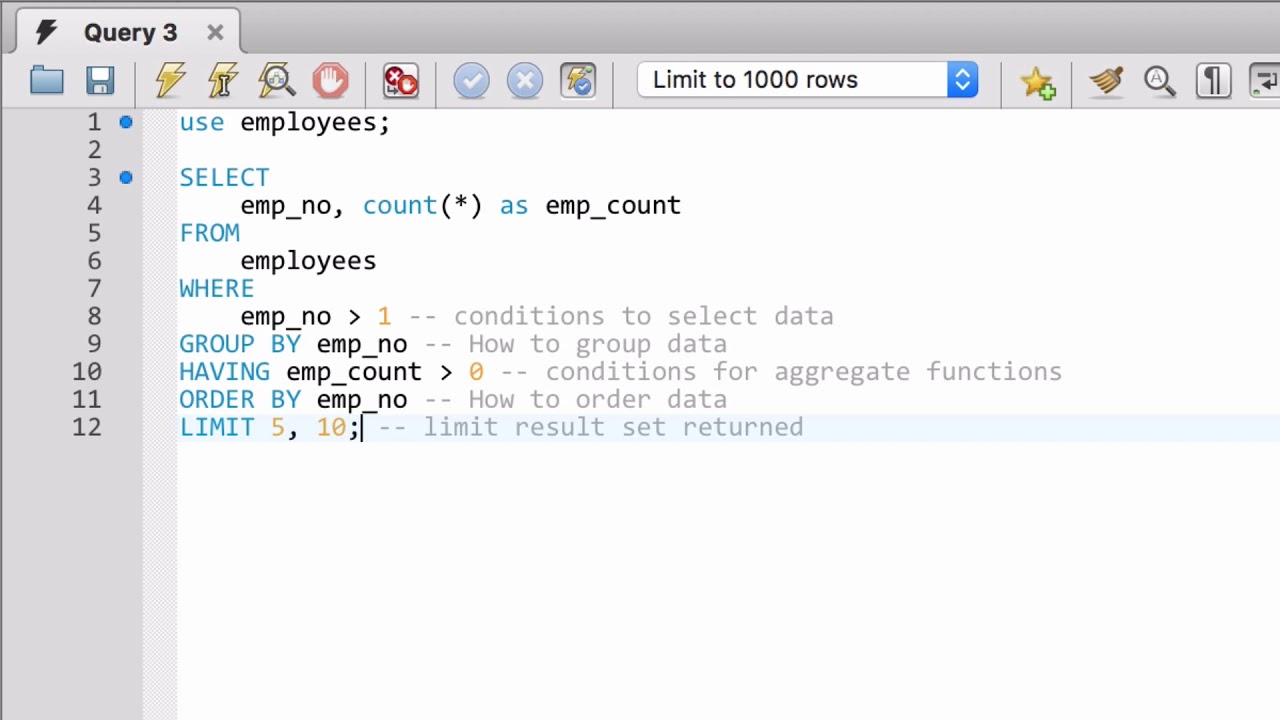Stop query execution with the red hand icon

330,80
